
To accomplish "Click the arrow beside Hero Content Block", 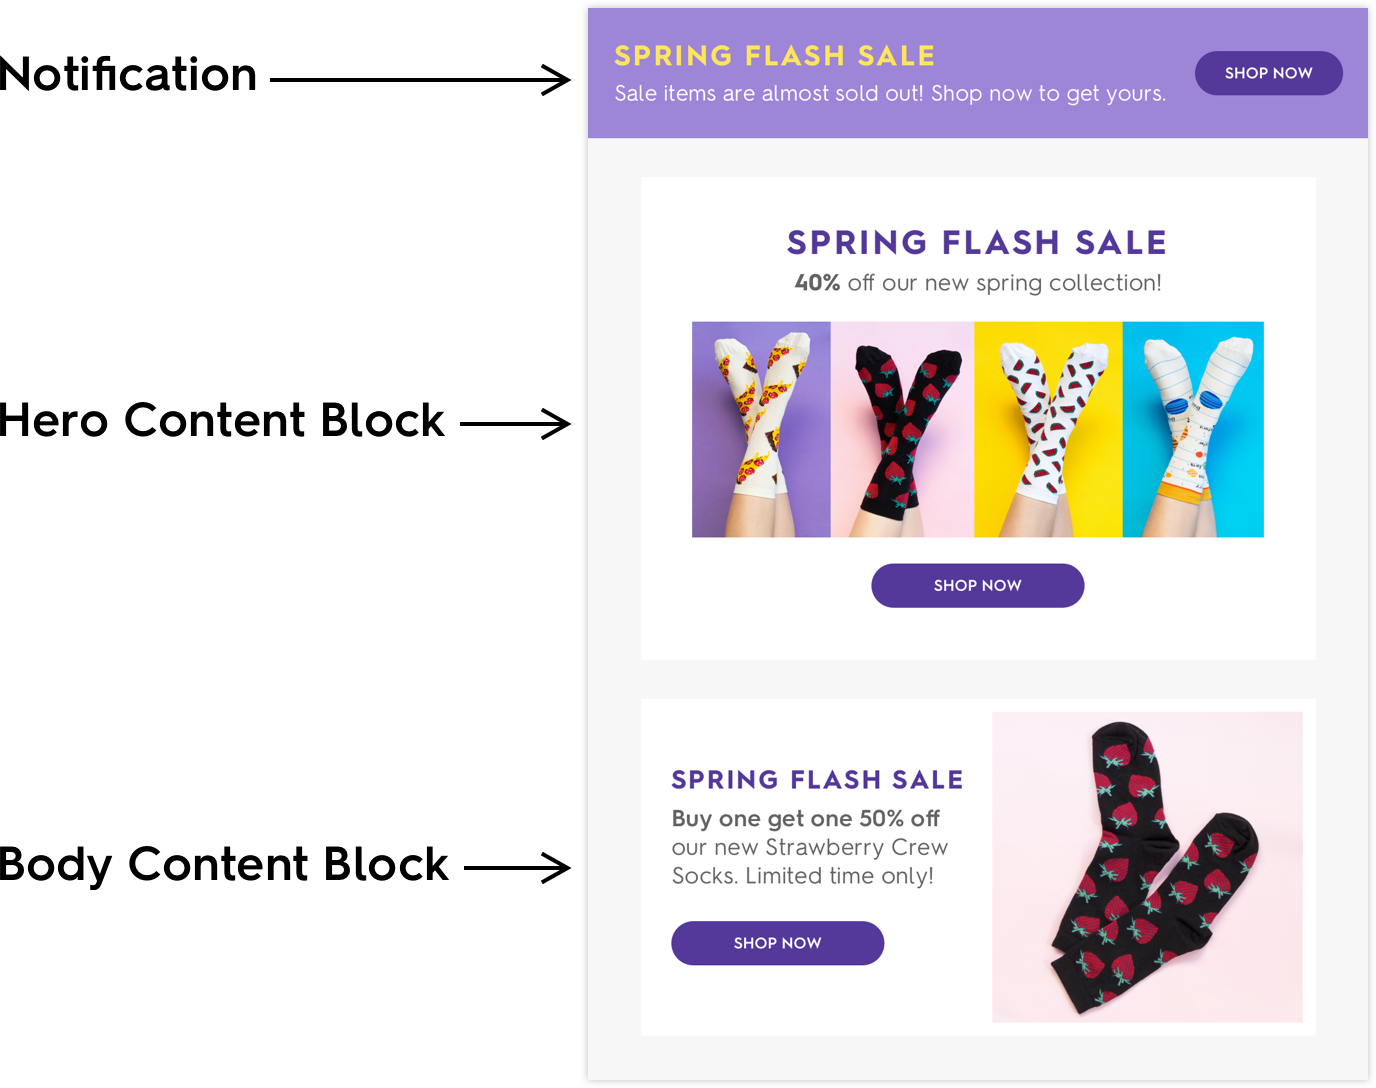I will point(515,424).
